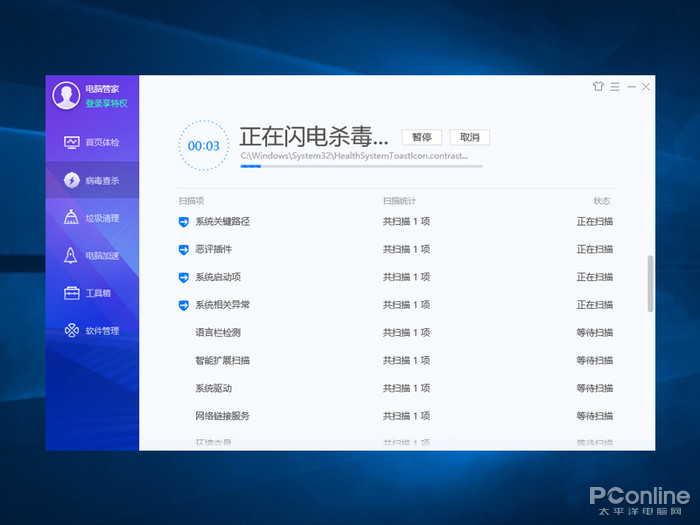
Task: Click the scanned file path text
Action: [354, 156]
